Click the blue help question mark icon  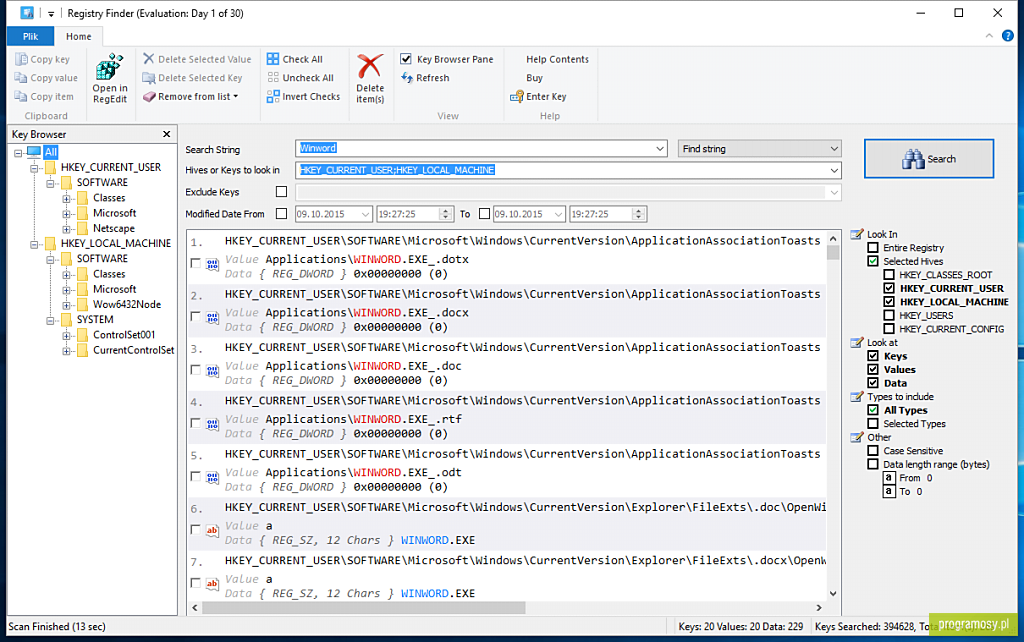click(x=1008, y=36)
